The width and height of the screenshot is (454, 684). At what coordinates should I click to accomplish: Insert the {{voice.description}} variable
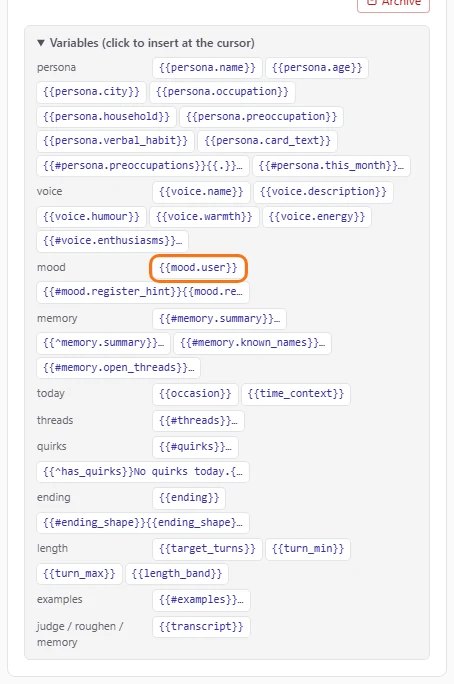(x=323, y=192)
